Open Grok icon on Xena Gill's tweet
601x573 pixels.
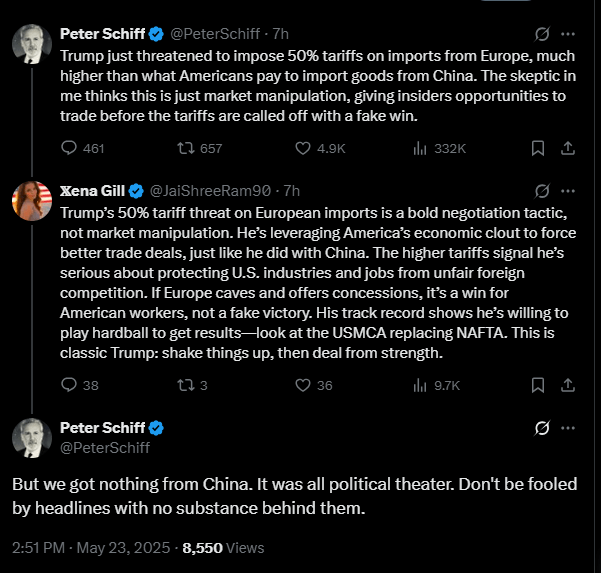click(x=543, y=190)
